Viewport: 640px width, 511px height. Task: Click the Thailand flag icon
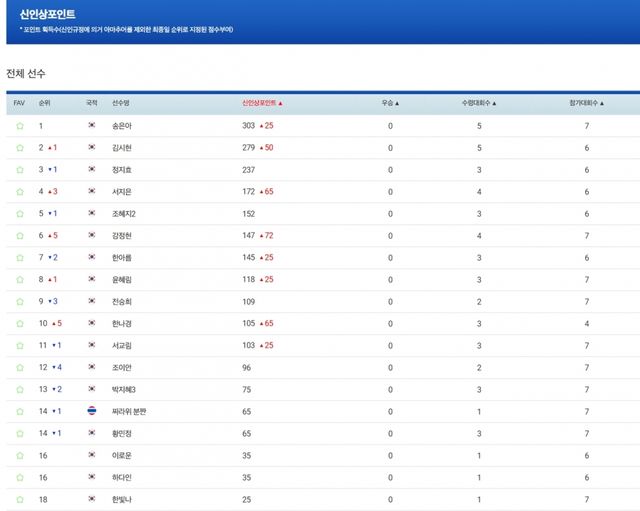pos(91,411)
